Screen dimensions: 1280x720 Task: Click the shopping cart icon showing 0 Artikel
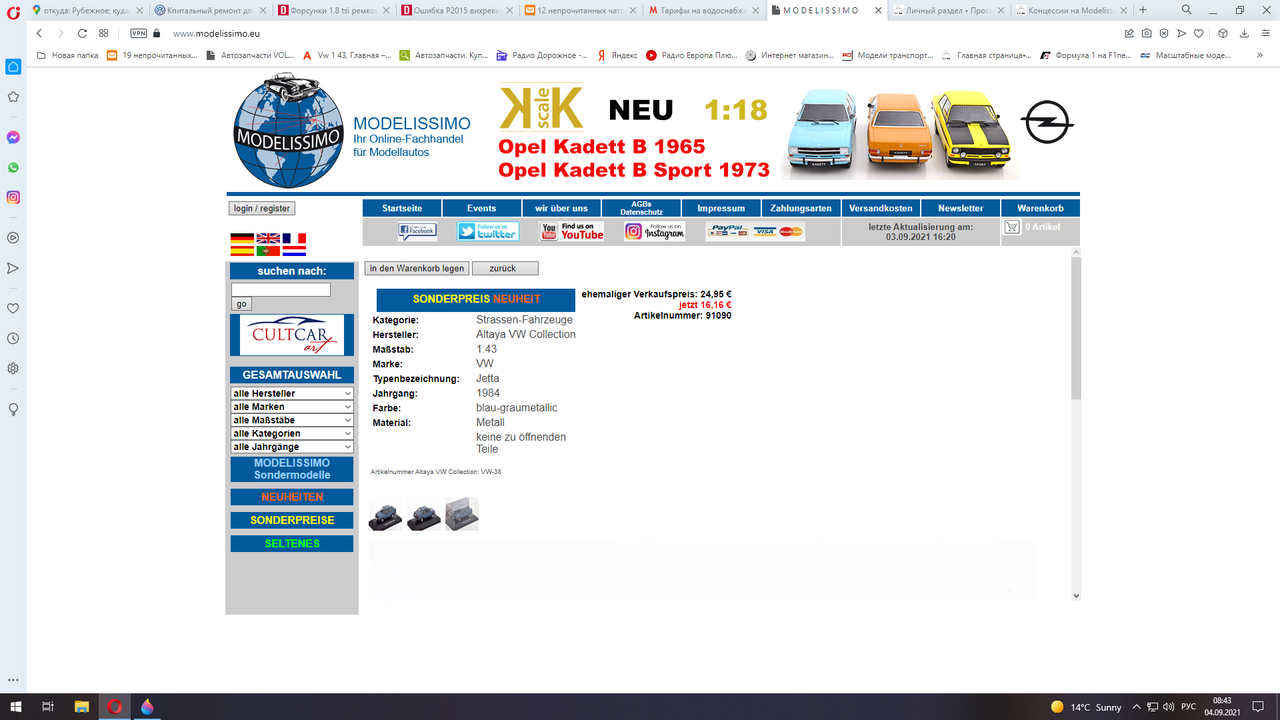coord(1012,227)
